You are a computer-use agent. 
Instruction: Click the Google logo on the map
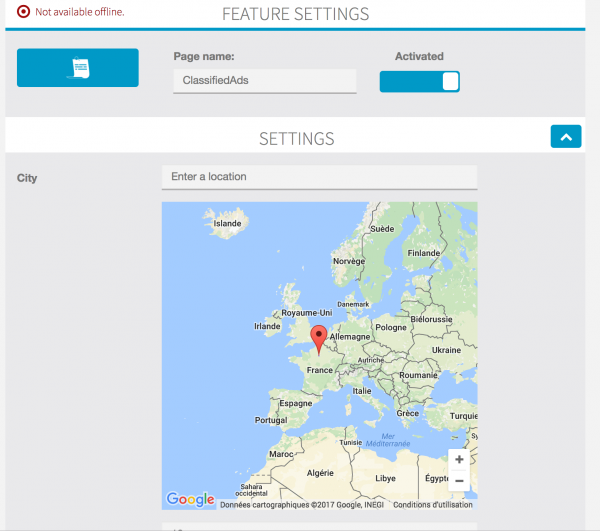pyautogui.click(x=190, y=499)
